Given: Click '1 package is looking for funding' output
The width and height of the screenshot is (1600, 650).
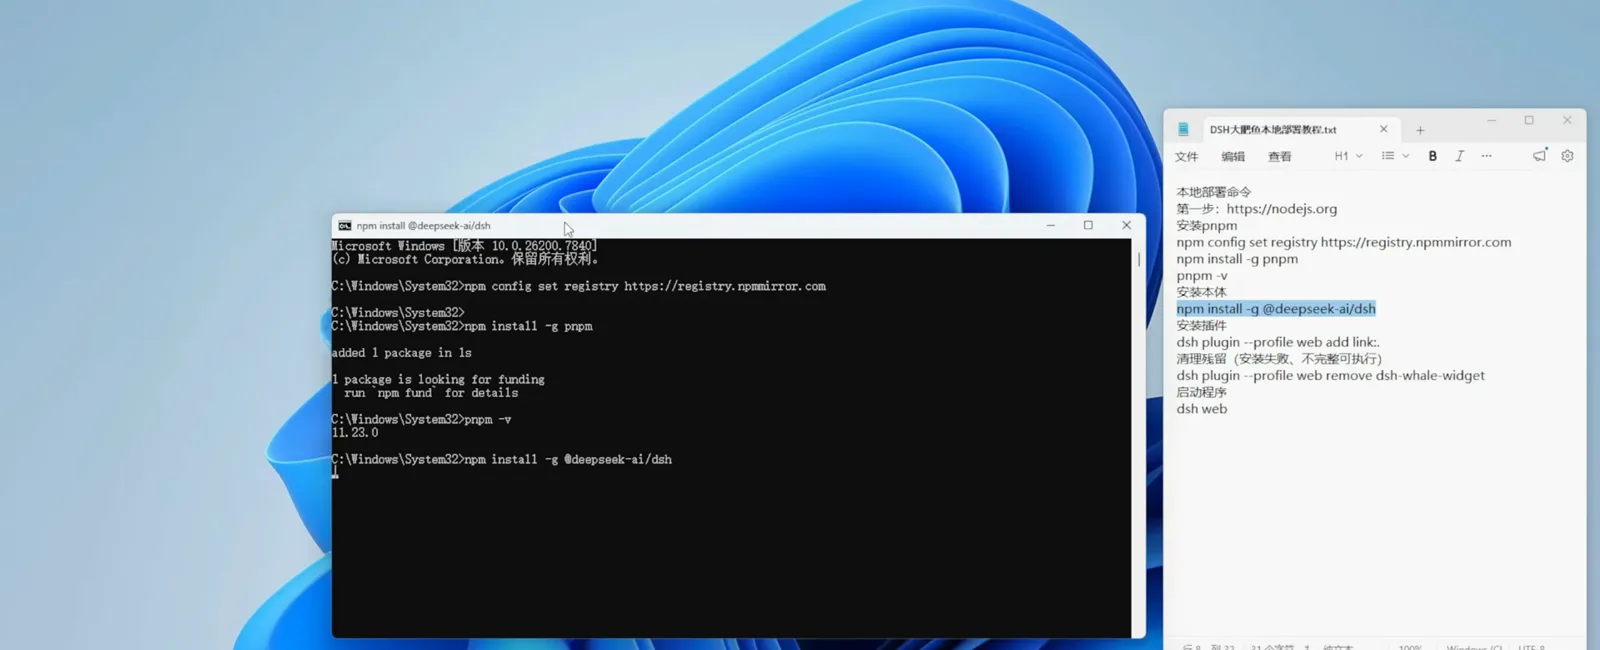Looking at the screenshot, I should pyautogui.click(x=438, y=380).
